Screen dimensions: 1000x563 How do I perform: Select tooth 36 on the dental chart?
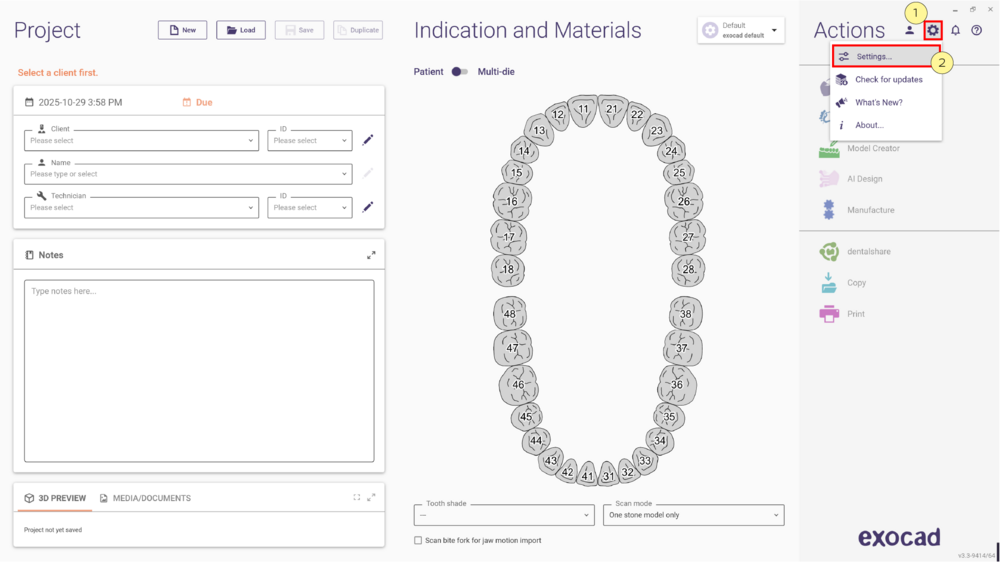click(x=677, y=384)
